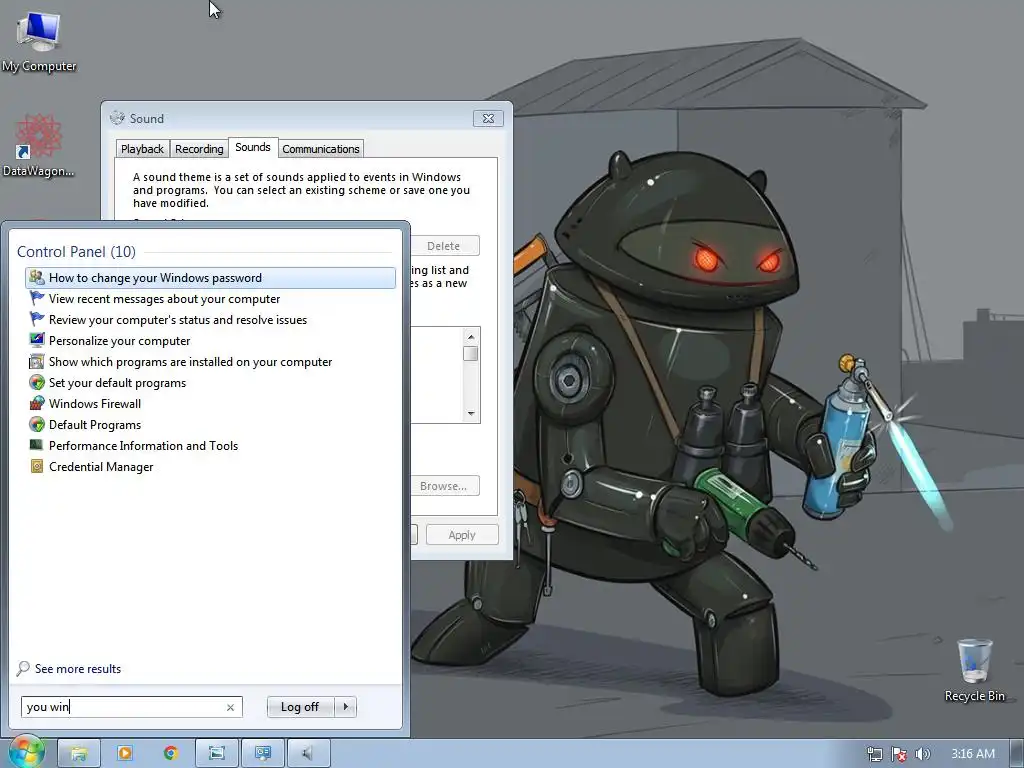Open the Performance Information and Tools result
This screenshot has height=768, width=1024.
click(x=210, y=445)
